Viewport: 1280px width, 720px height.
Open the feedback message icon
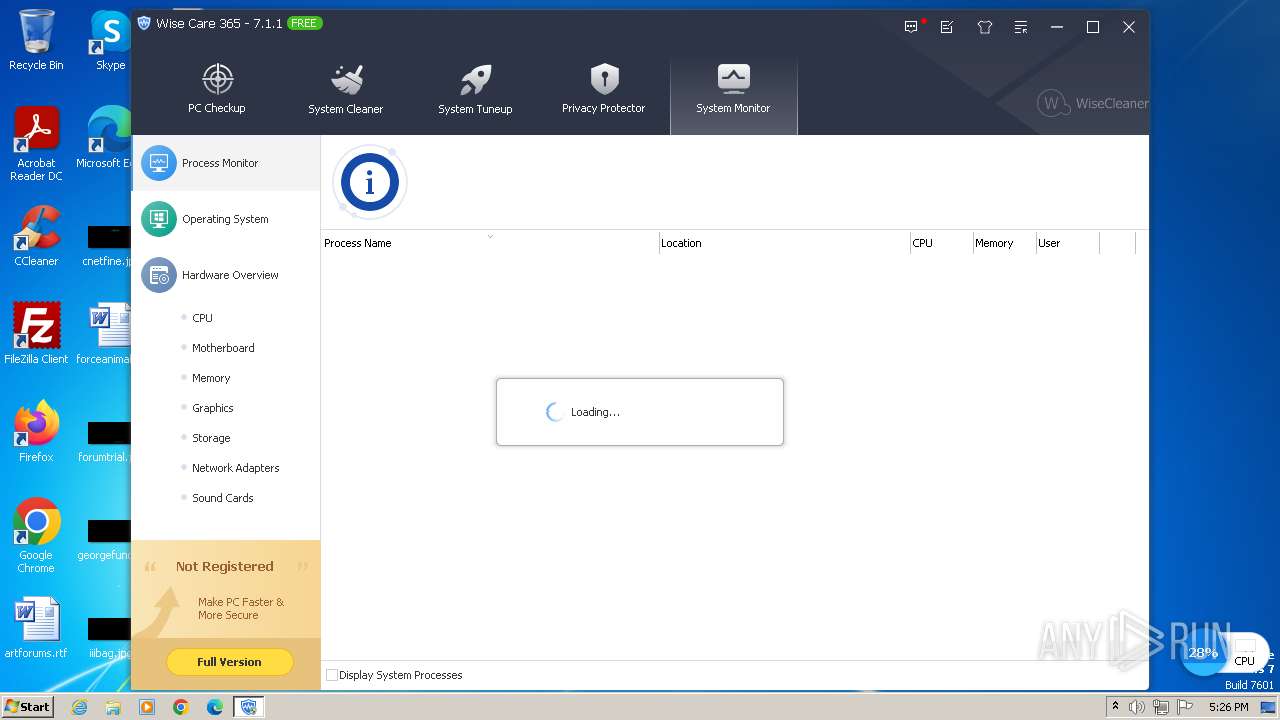tap(911, 27)
